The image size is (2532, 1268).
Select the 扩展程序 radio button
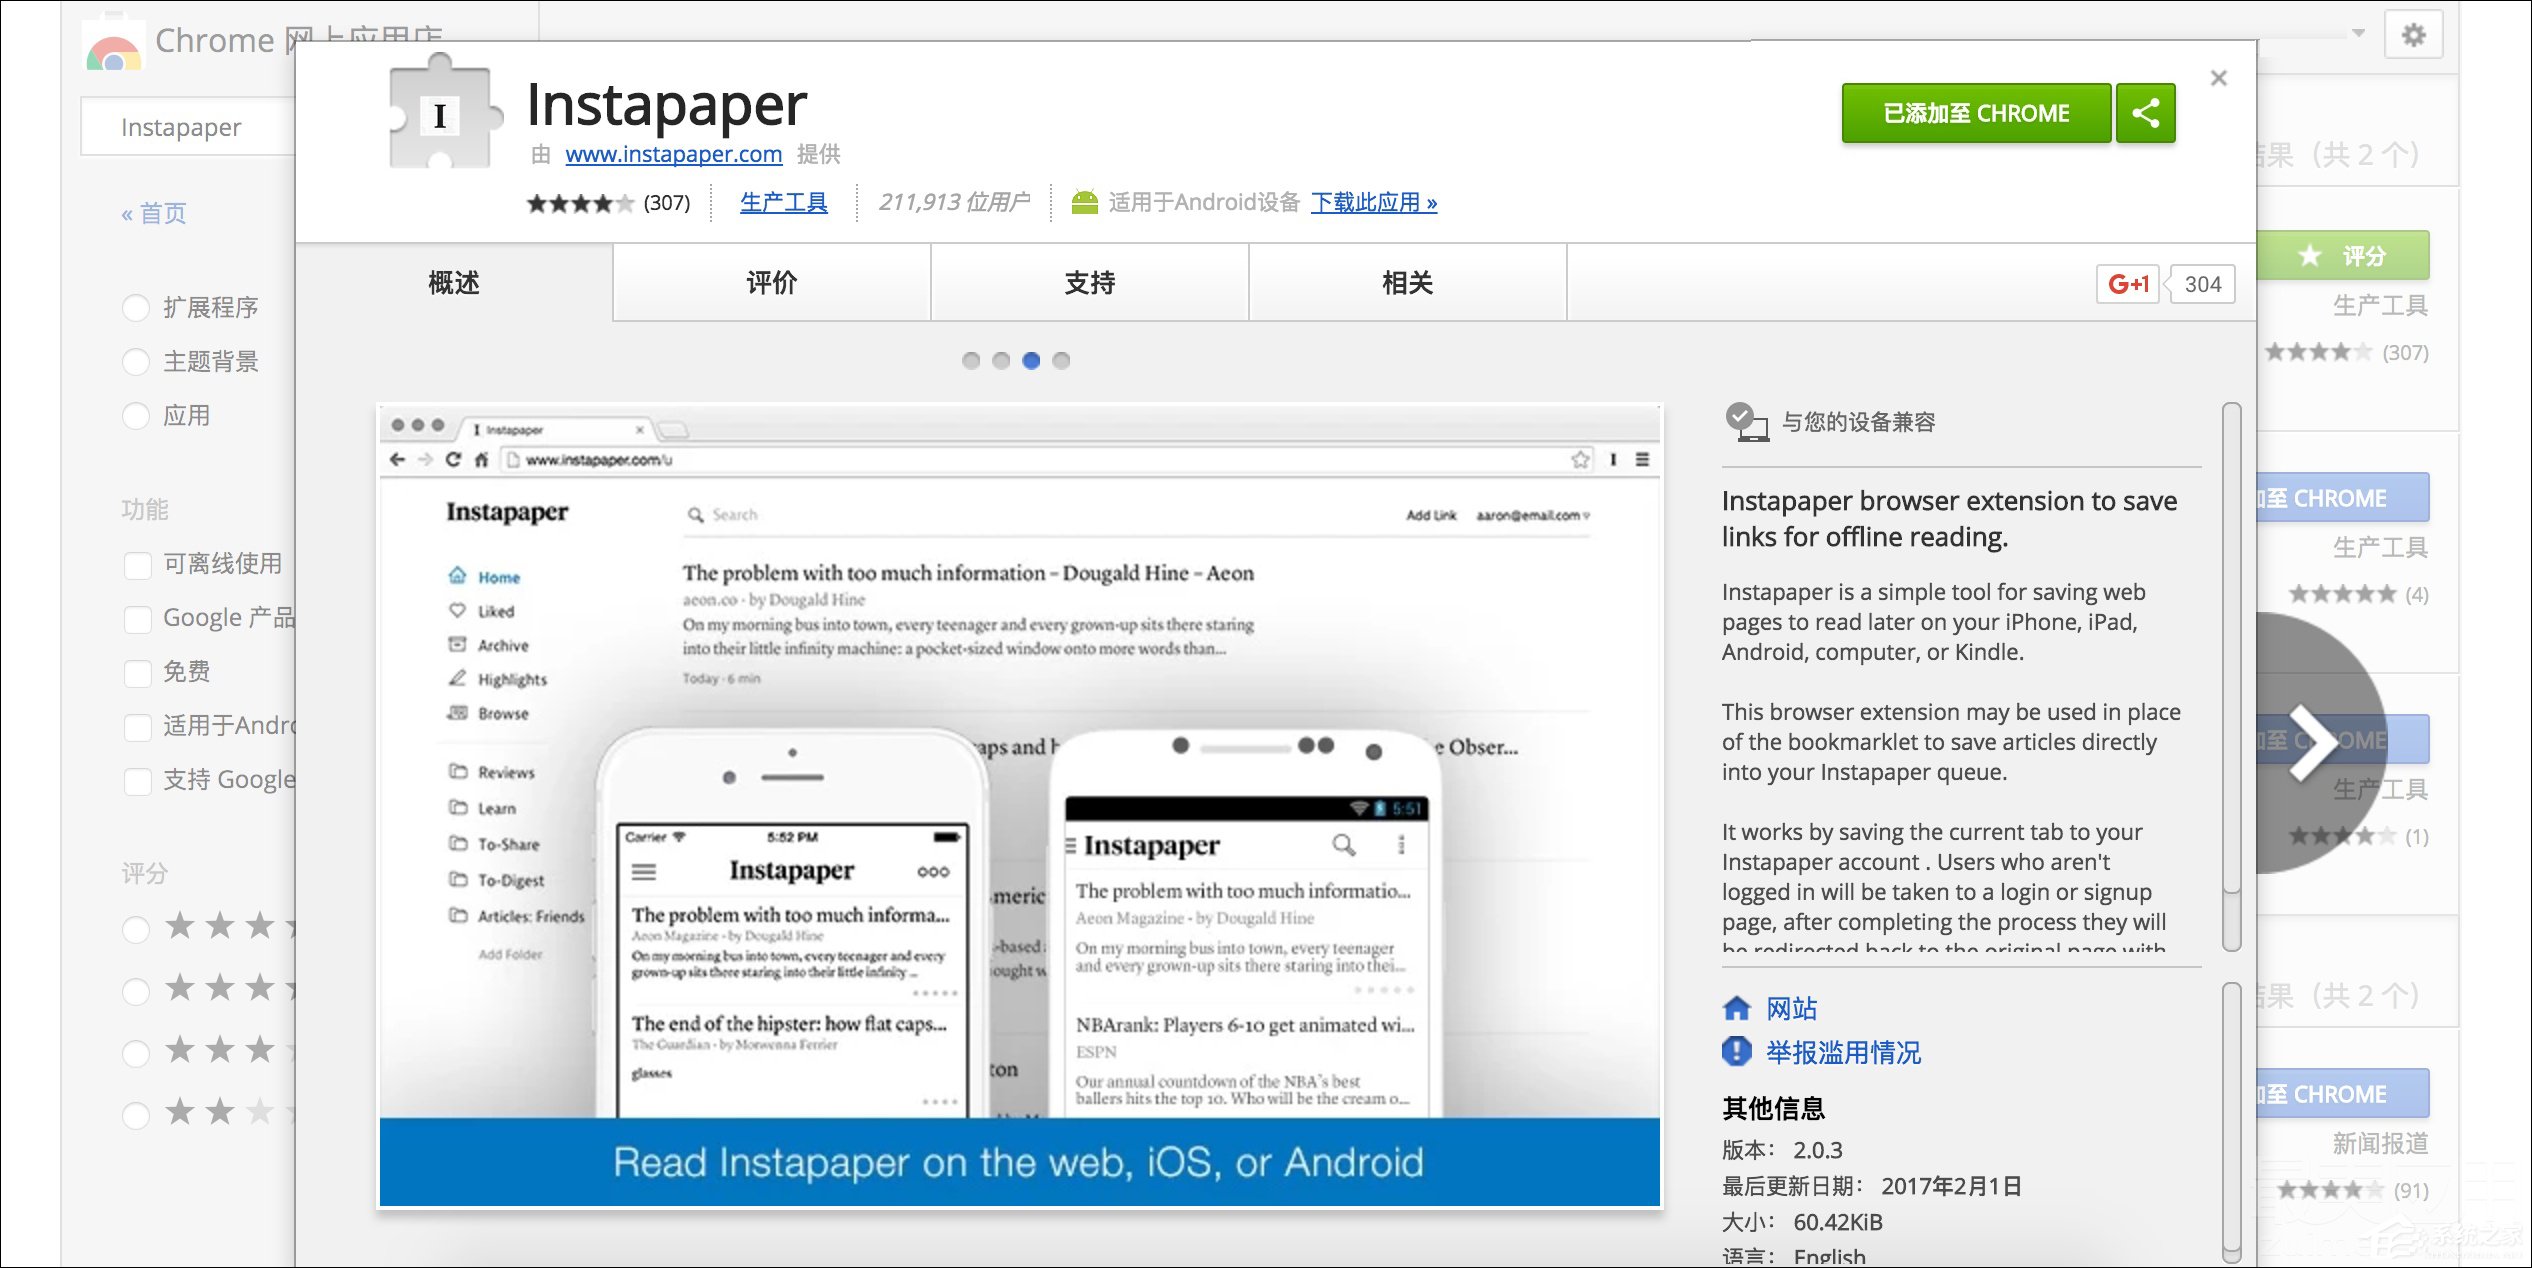click(x=136, y=308)
